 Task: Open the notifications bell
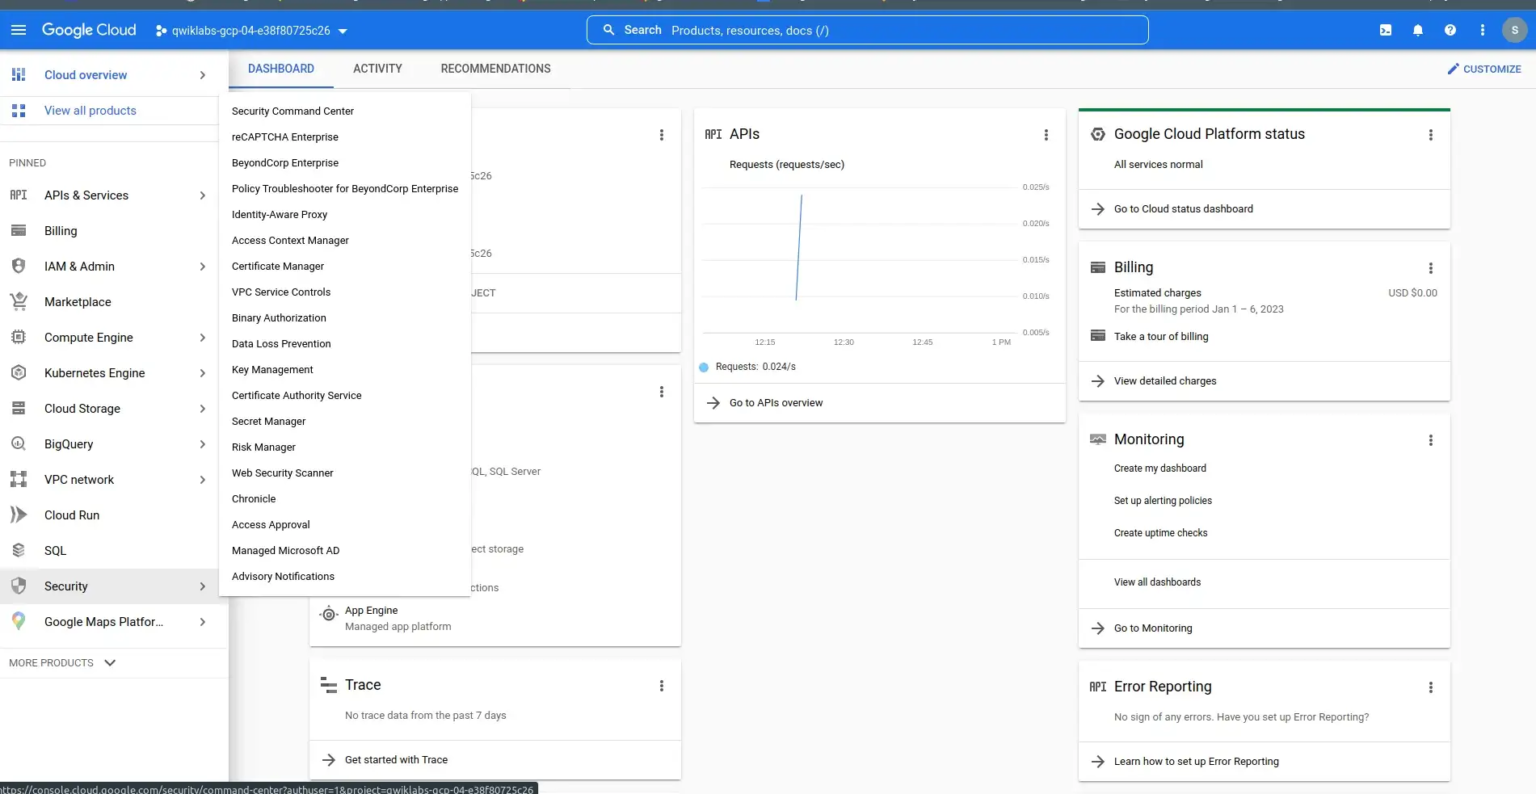[1417, 29]
